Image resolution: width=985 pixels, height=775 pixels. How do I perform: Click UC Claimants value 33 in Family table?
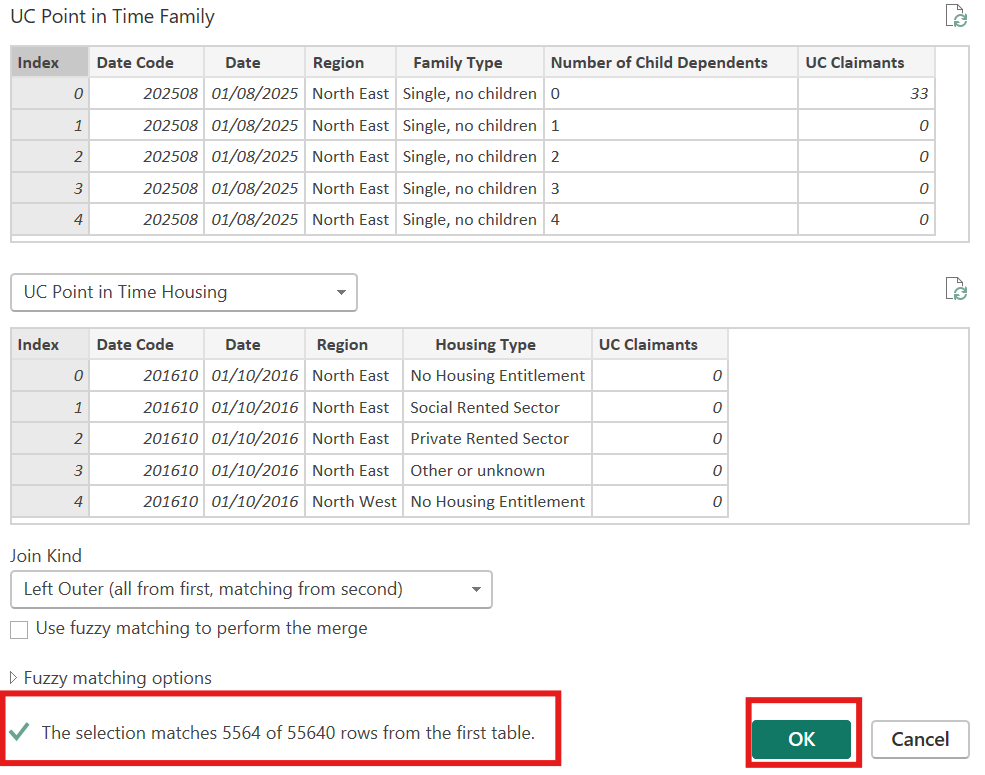(866, 94)
